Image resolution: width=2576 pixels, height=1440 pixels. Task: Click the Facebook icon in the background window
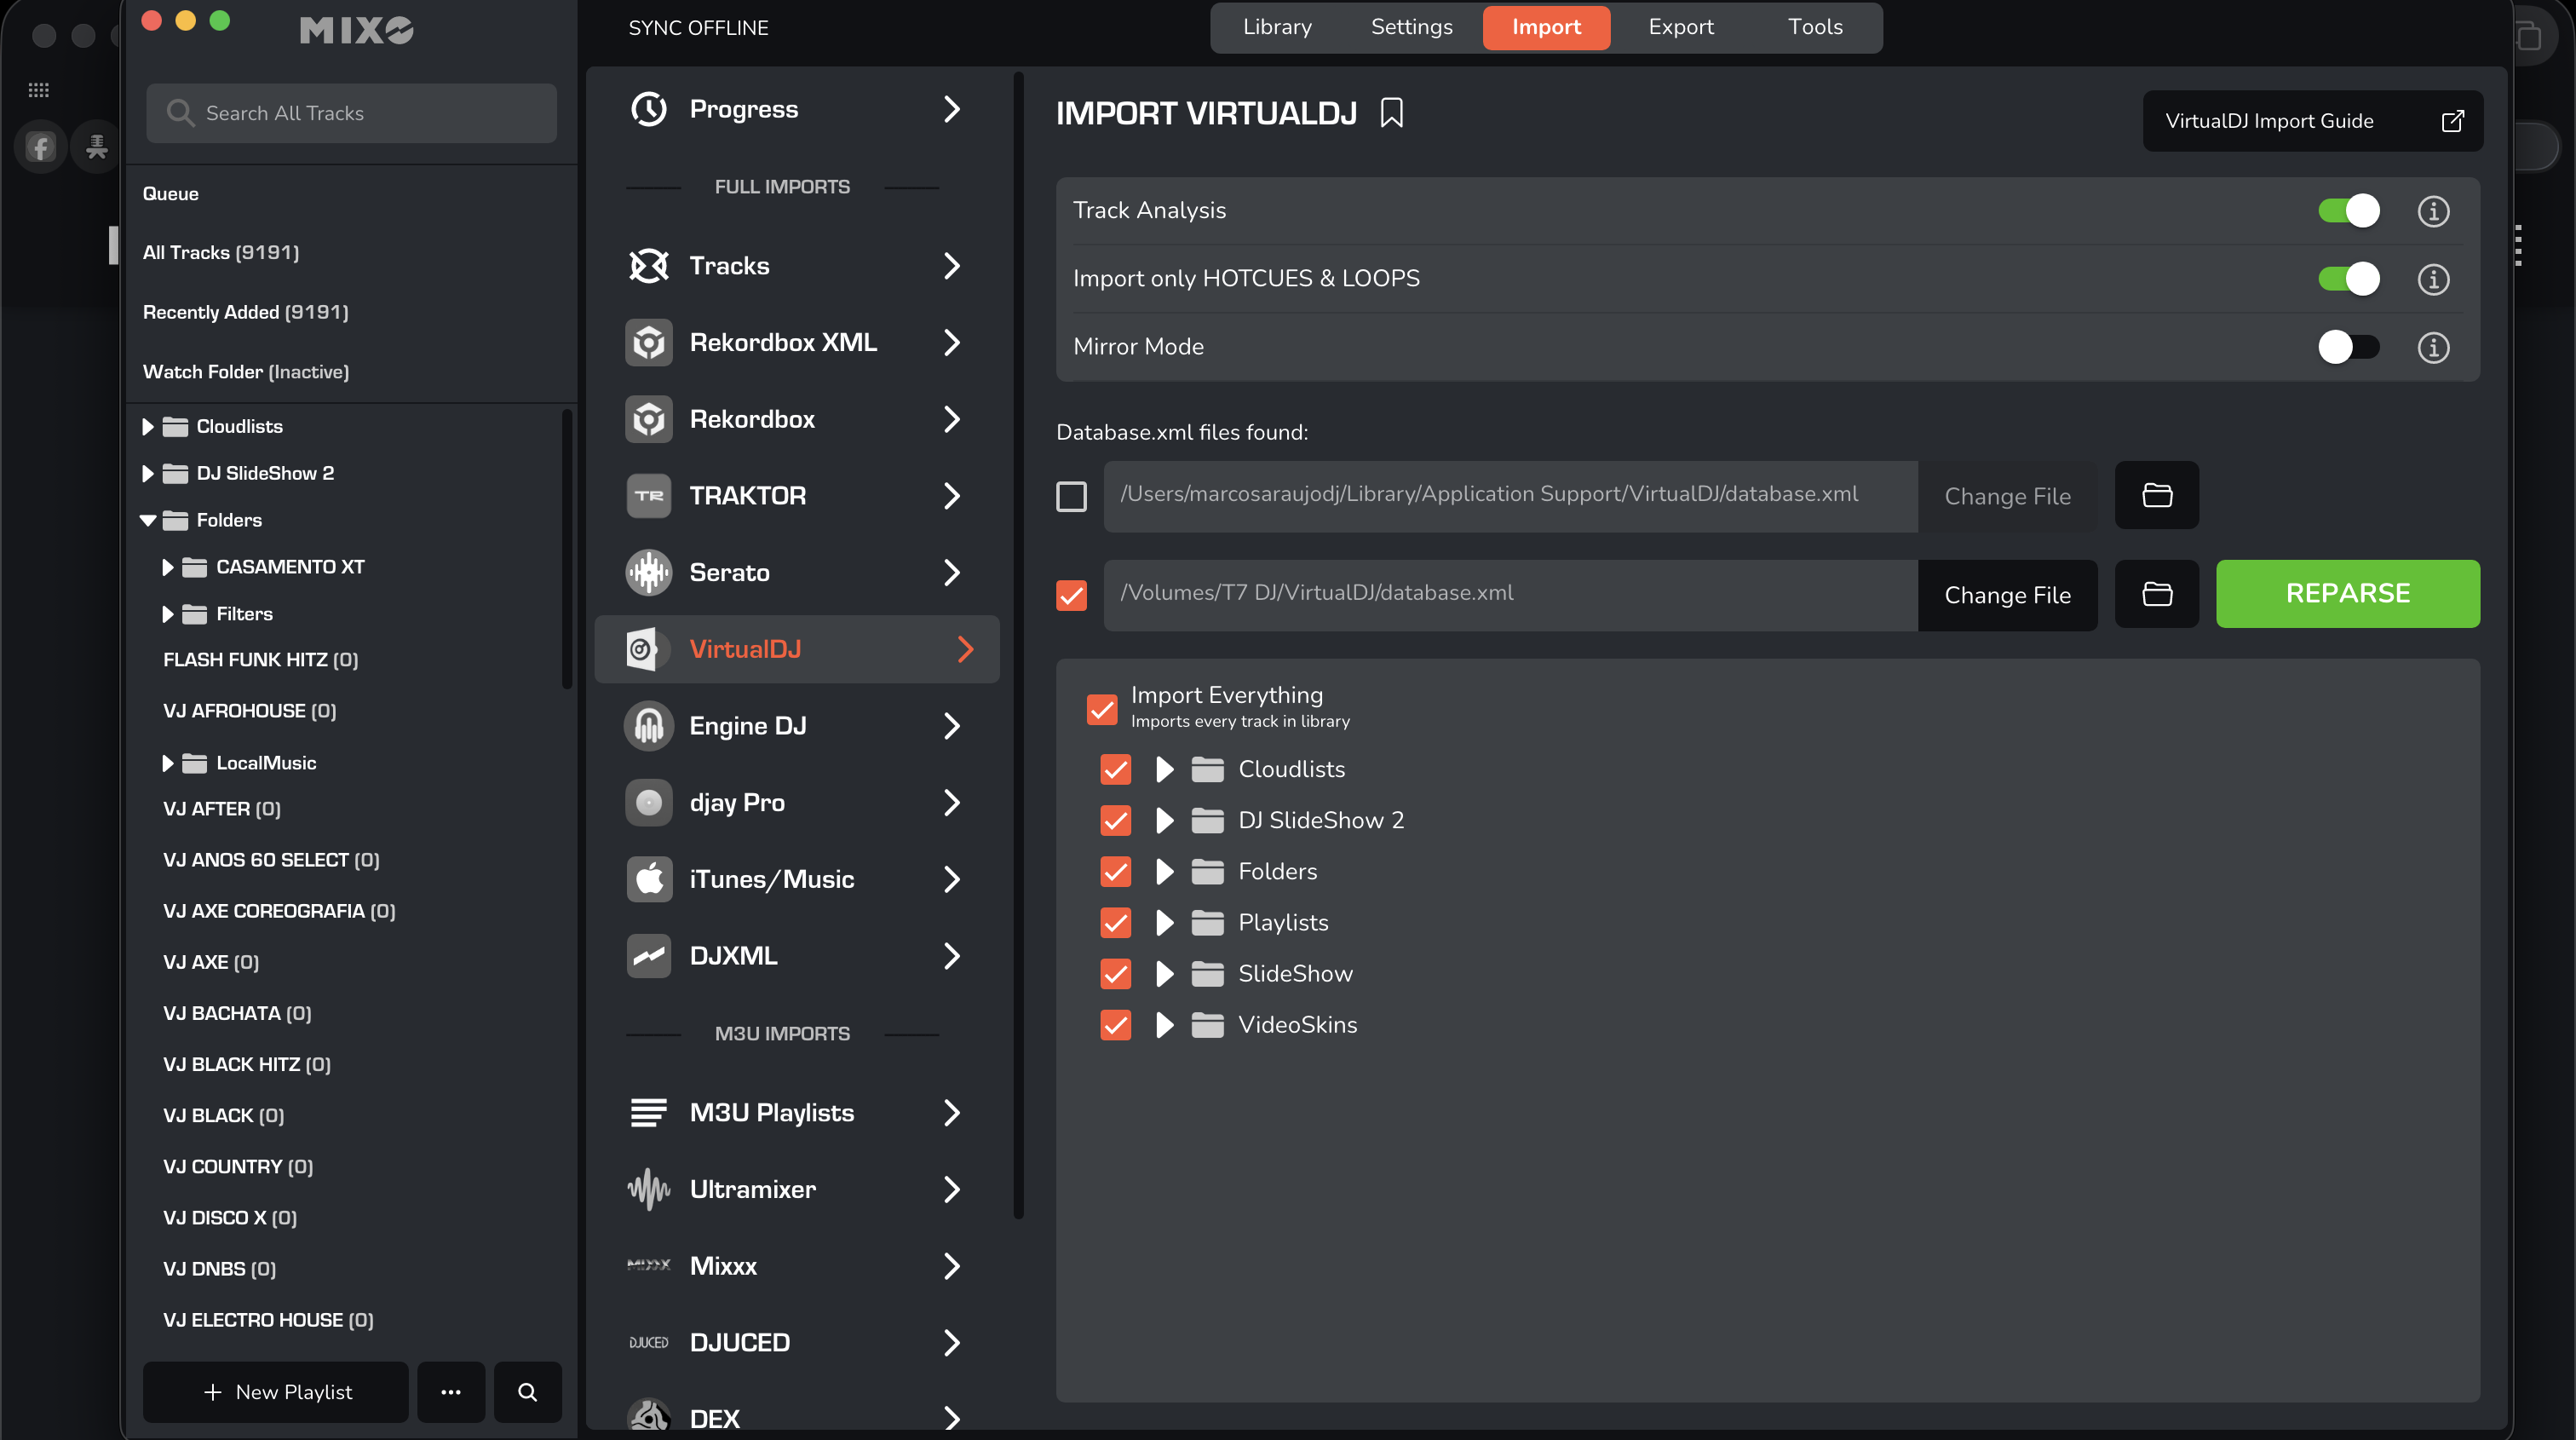[40, 148]
